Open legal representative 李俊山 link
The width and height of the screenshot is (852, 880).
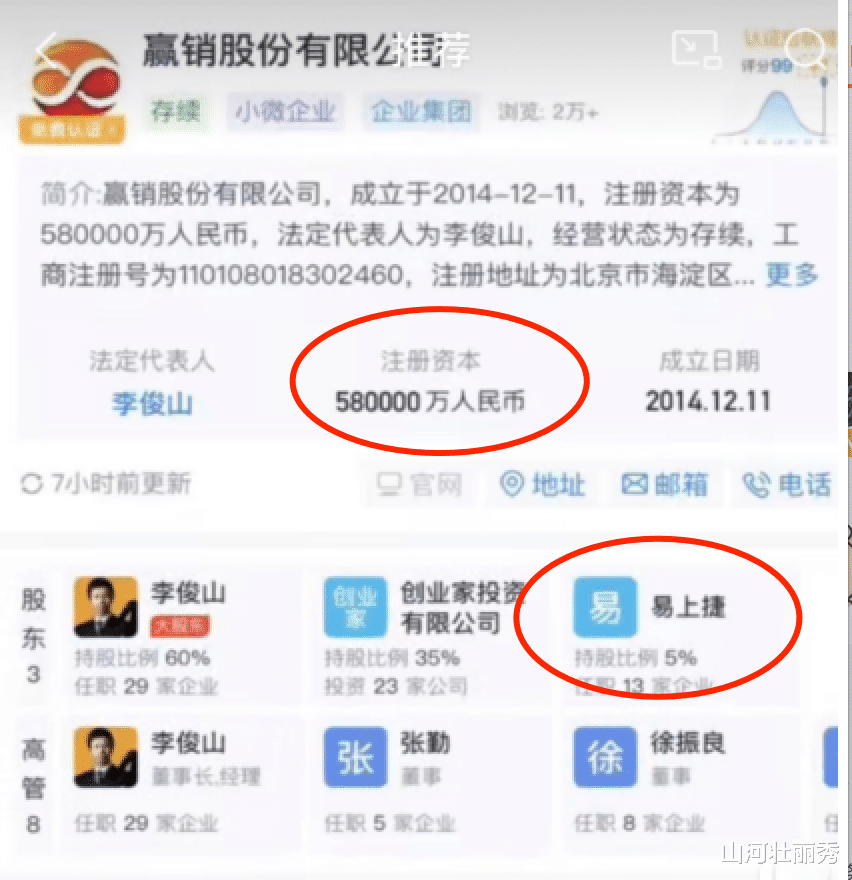152,404
